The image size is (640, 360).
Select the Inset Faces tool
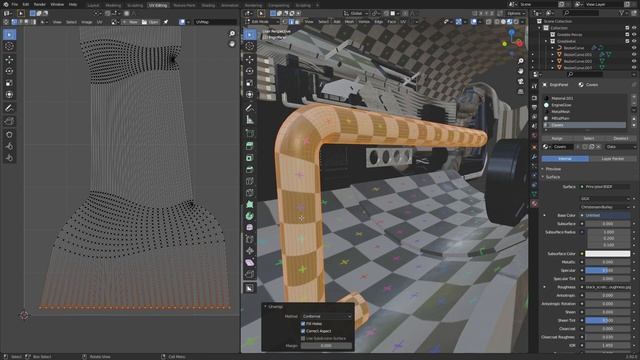point(249,158)
